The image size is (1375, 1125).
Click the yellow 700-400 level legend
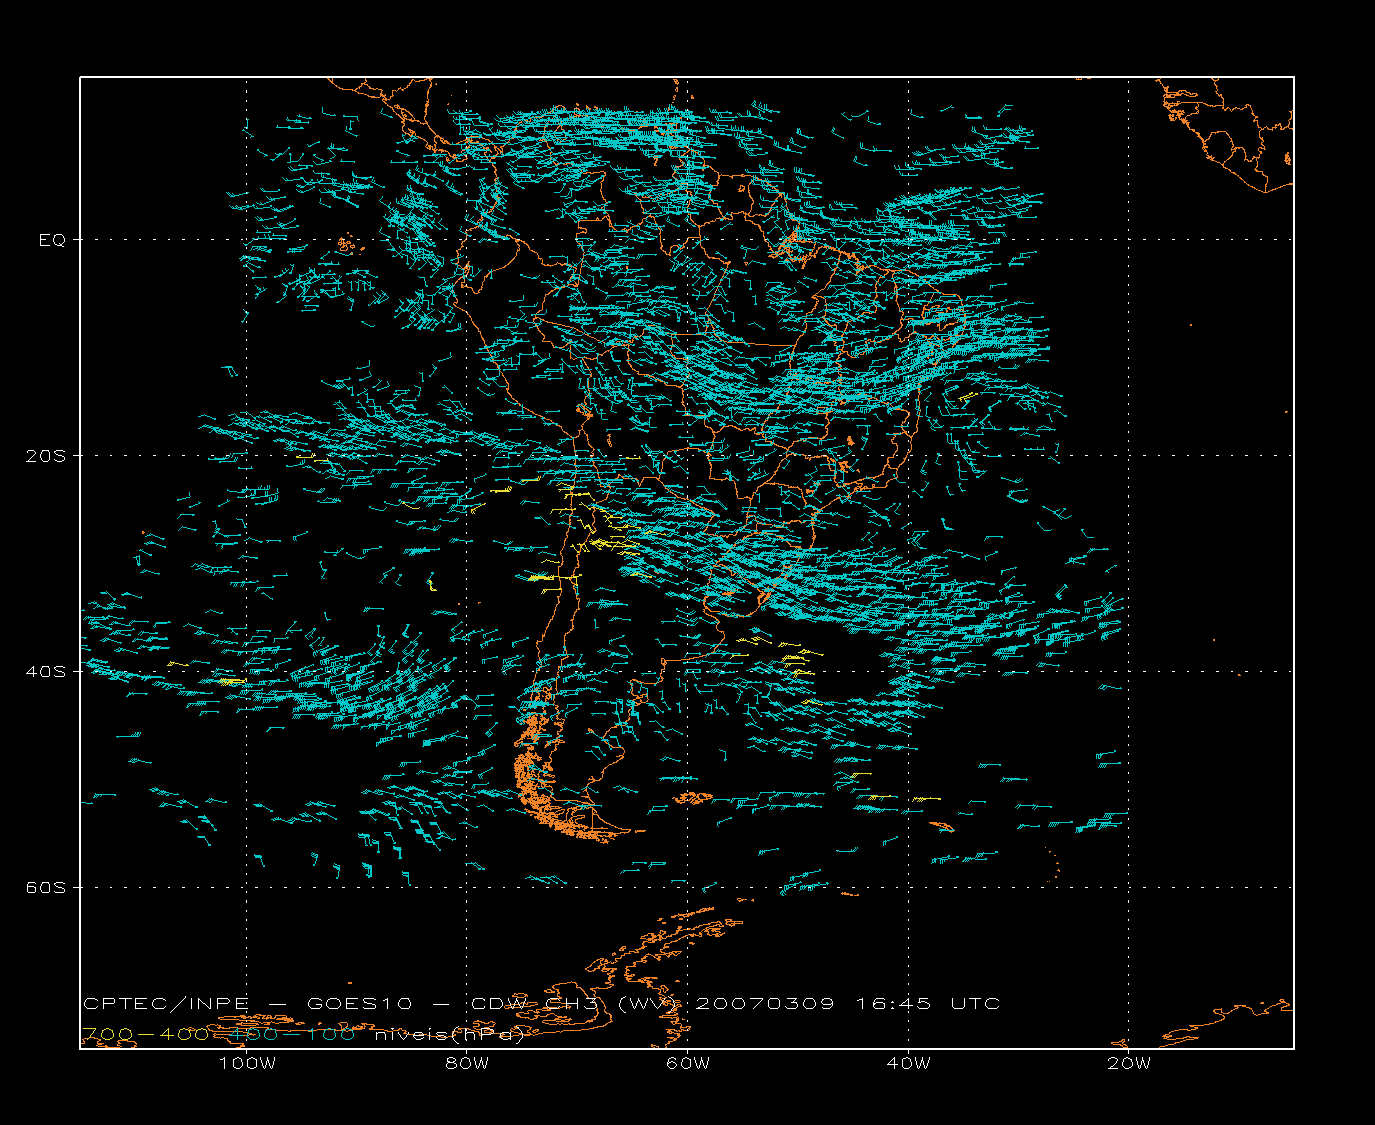pyautogui.click(x=146, y=1035)
